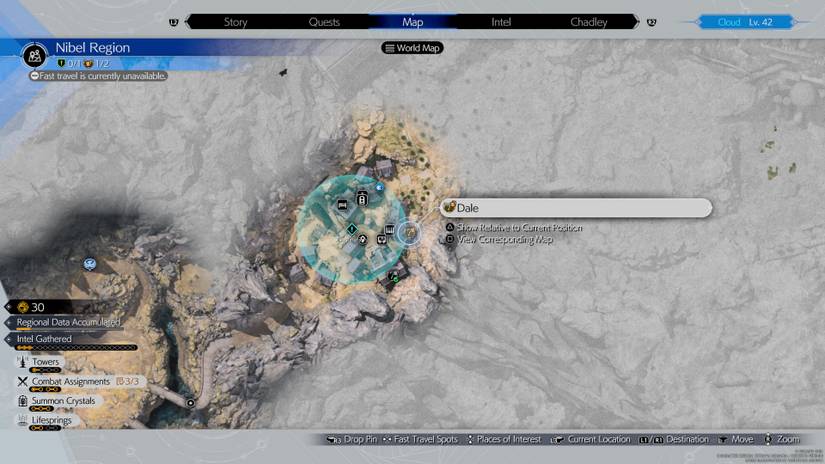The width and height of the screenshot is (825, 464).
Task: Select the green diamond quest marker
Action: click(351, 230)
